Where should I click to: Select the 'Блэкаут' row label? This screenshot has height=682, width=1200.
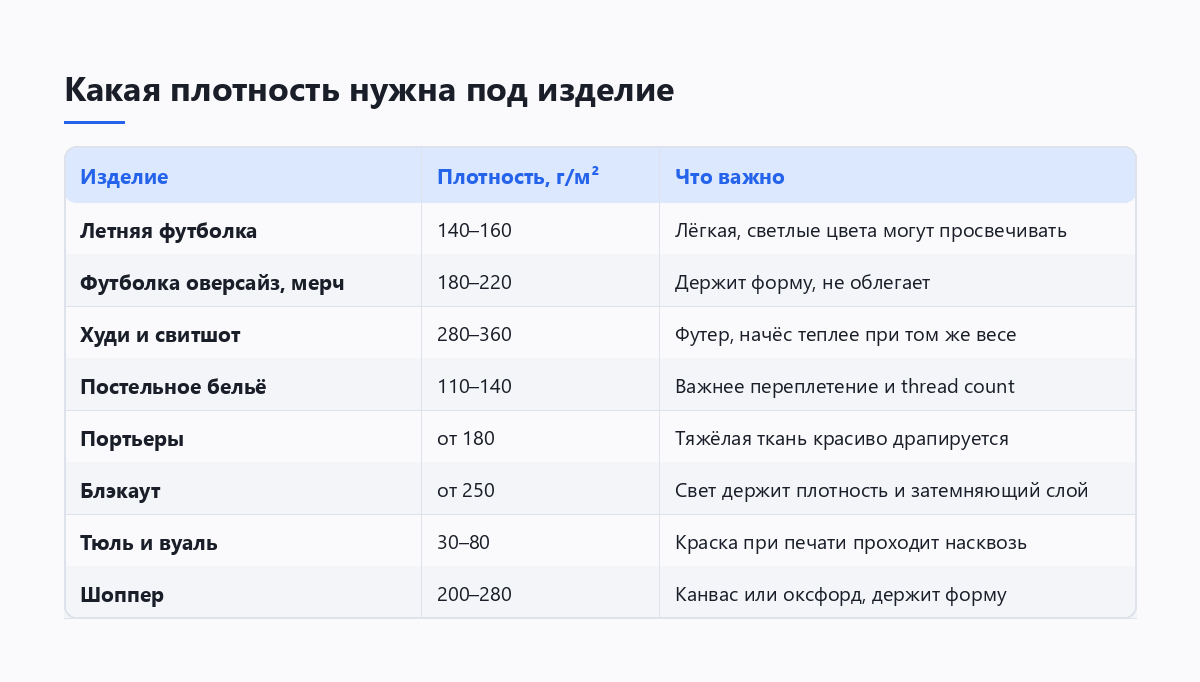[120, 491]
